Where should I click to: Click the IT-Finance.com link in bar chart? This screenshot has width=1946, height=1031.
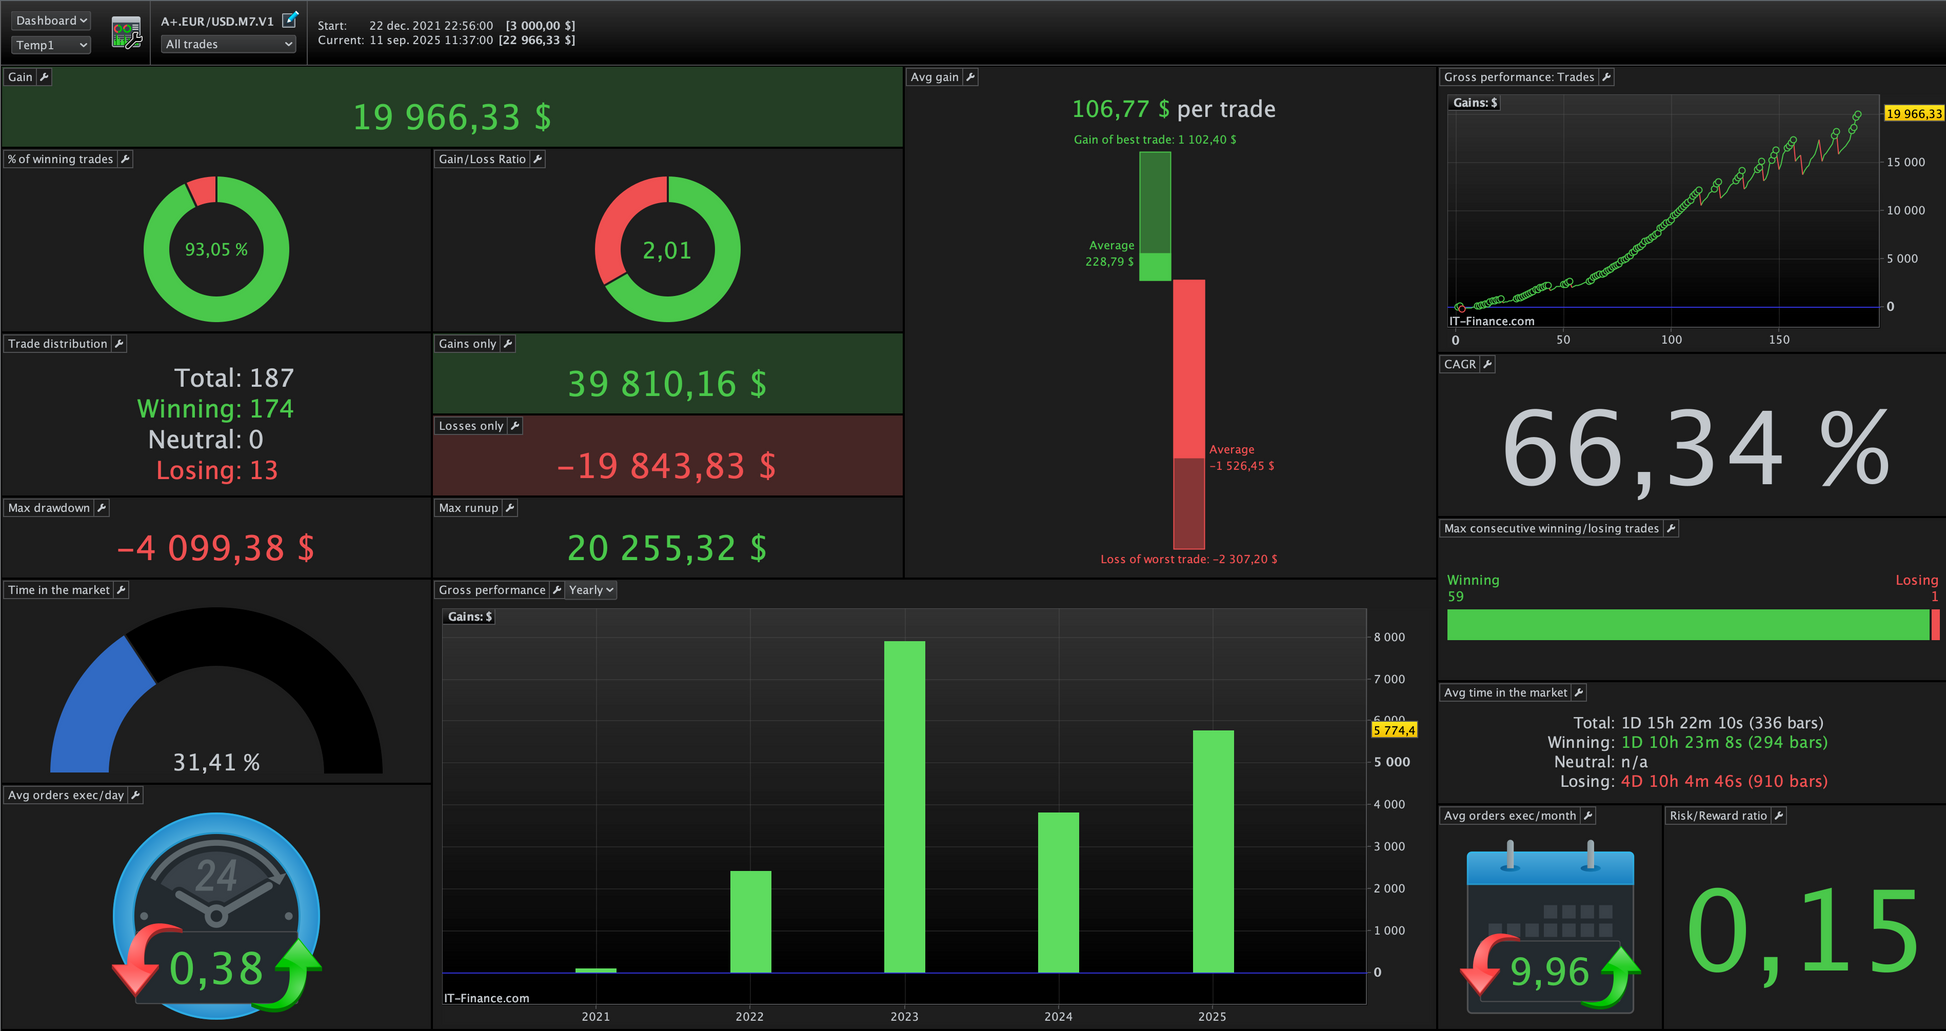click(x=487, y=998)
